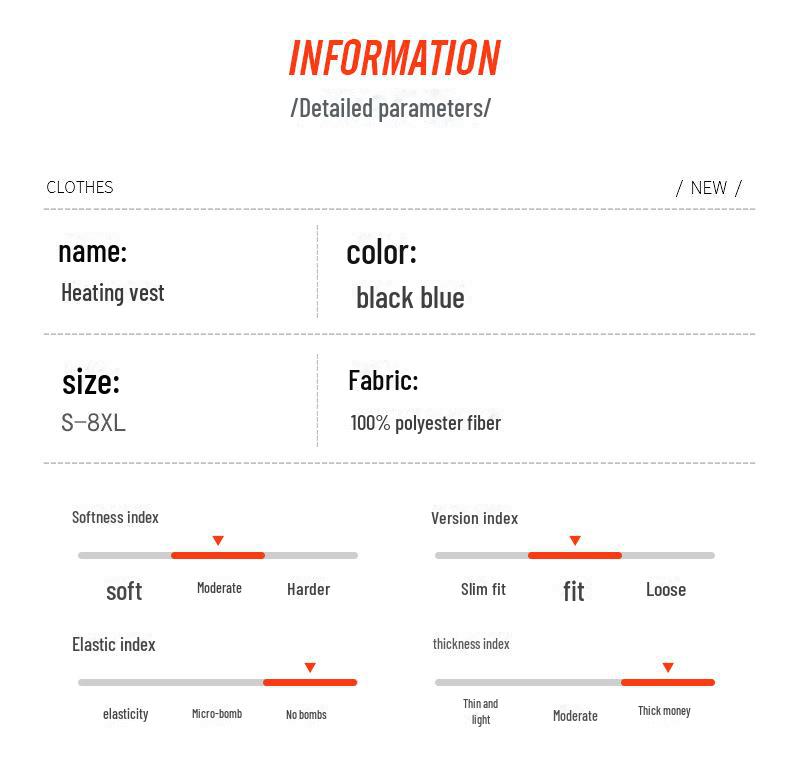This screenshot has height=771, width=790.
Task: Click the '/ NEW /' tag
Action: point(709,188)
